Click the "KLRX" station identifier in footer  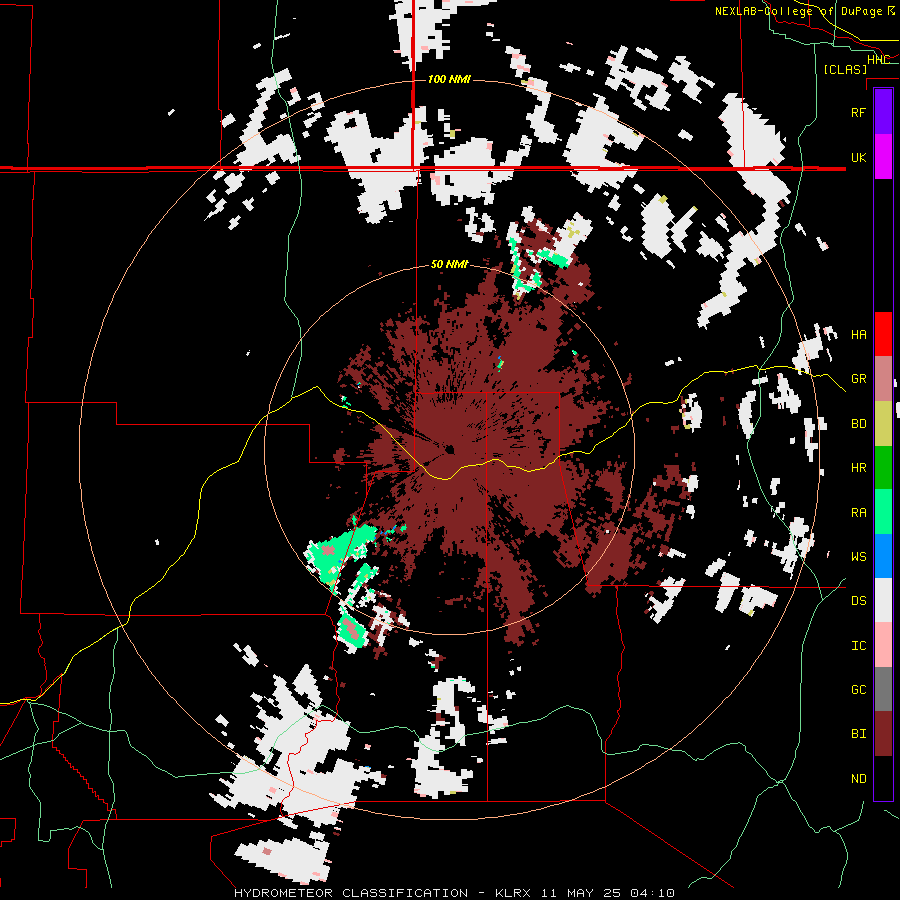pos(513,893)
